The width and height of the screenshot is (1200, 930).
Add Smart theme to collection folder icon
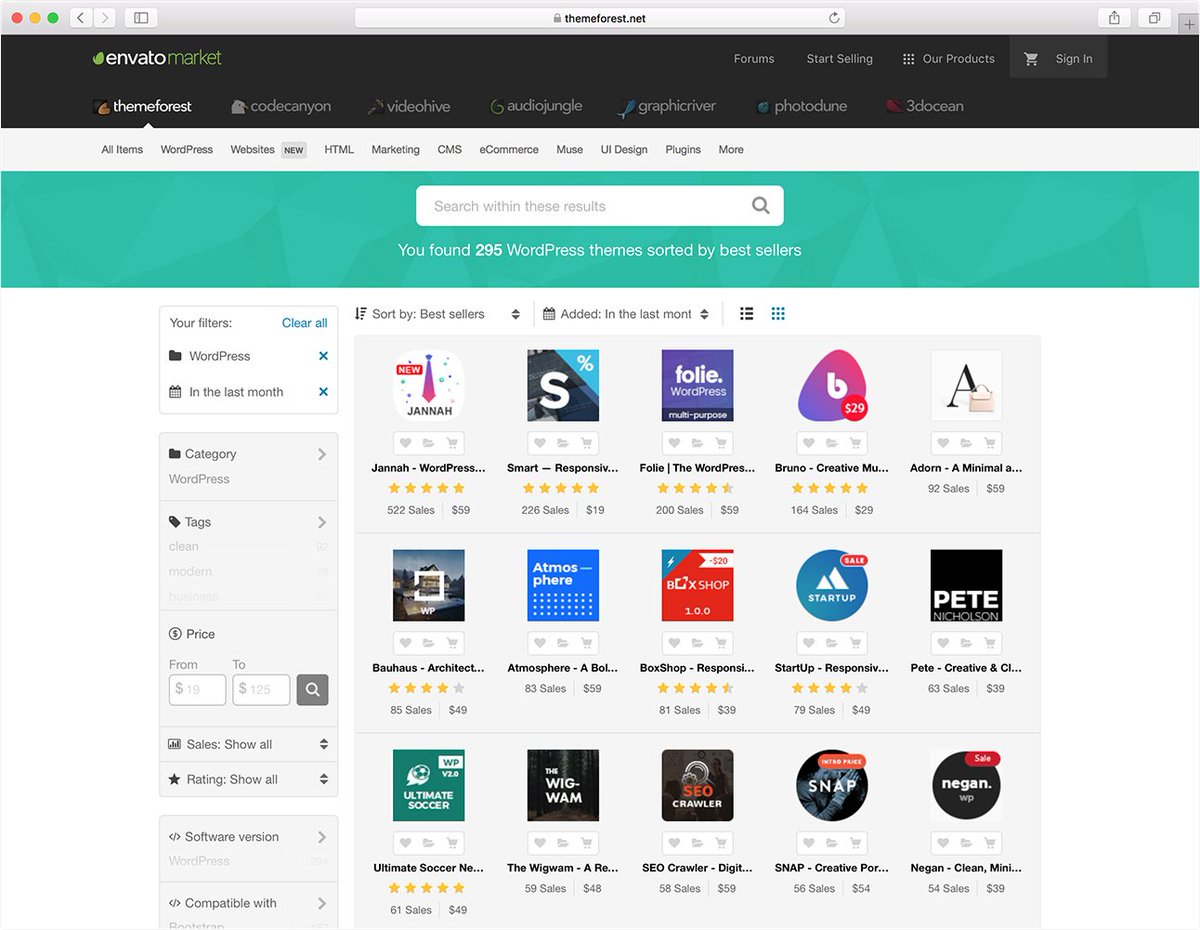563,443
